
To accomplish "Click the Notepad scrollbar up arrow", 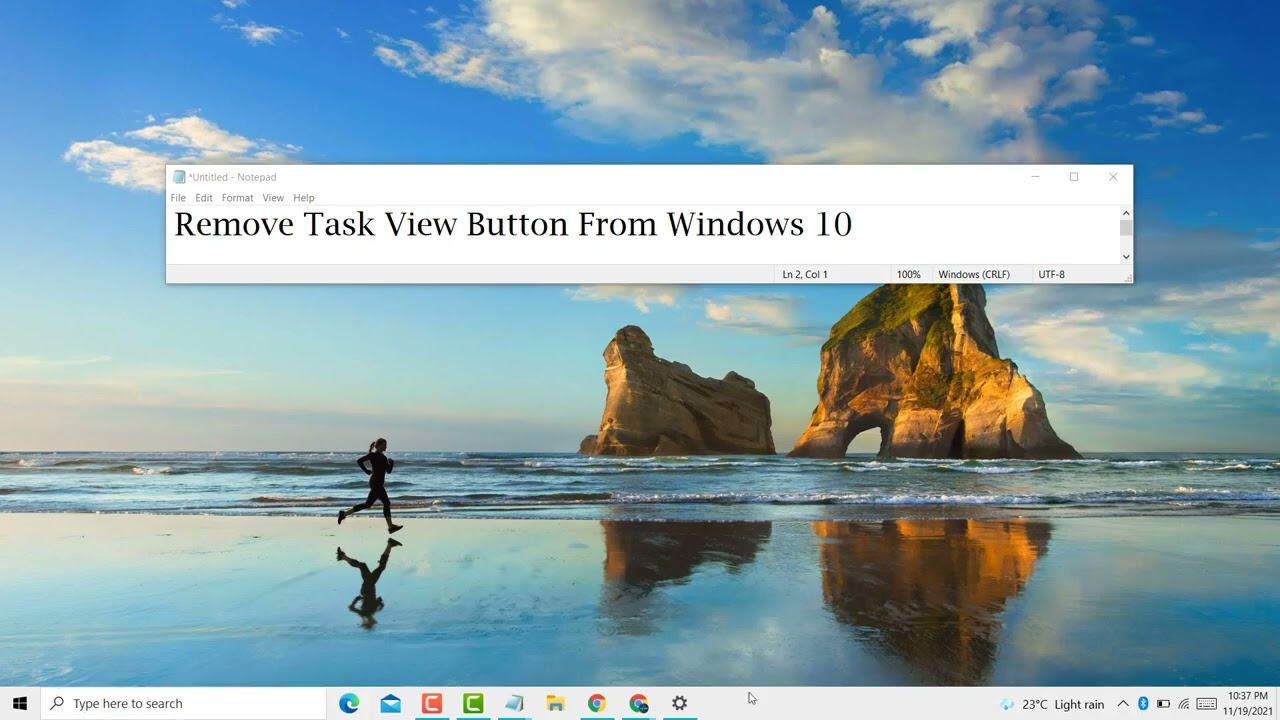I will 1126,213.
